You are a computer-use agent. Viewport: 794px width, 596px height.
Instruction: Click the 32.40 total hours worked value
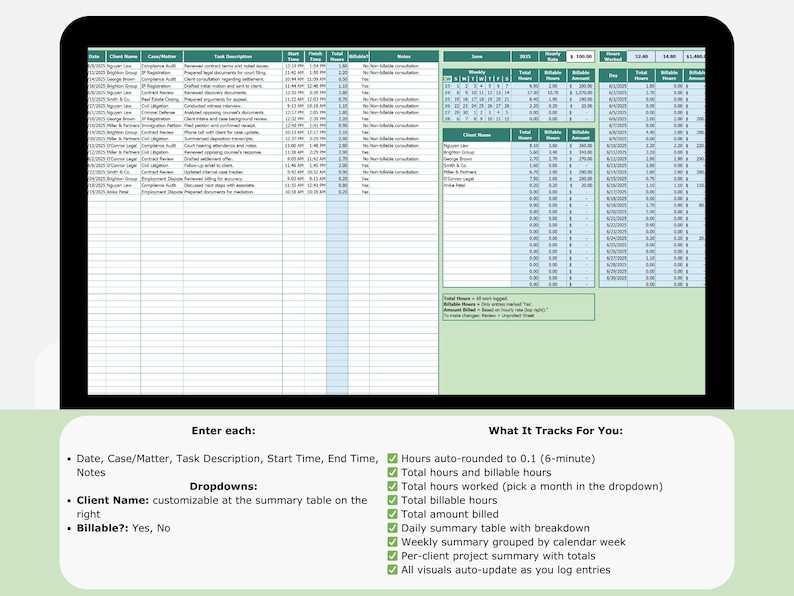tap(641, 56)
